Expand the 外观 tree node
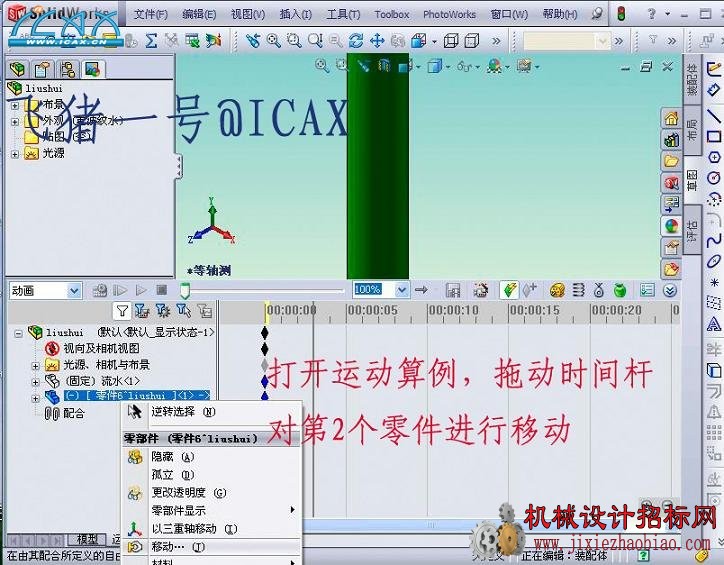Viewport: 724px width, 565px height. point(15,122)
